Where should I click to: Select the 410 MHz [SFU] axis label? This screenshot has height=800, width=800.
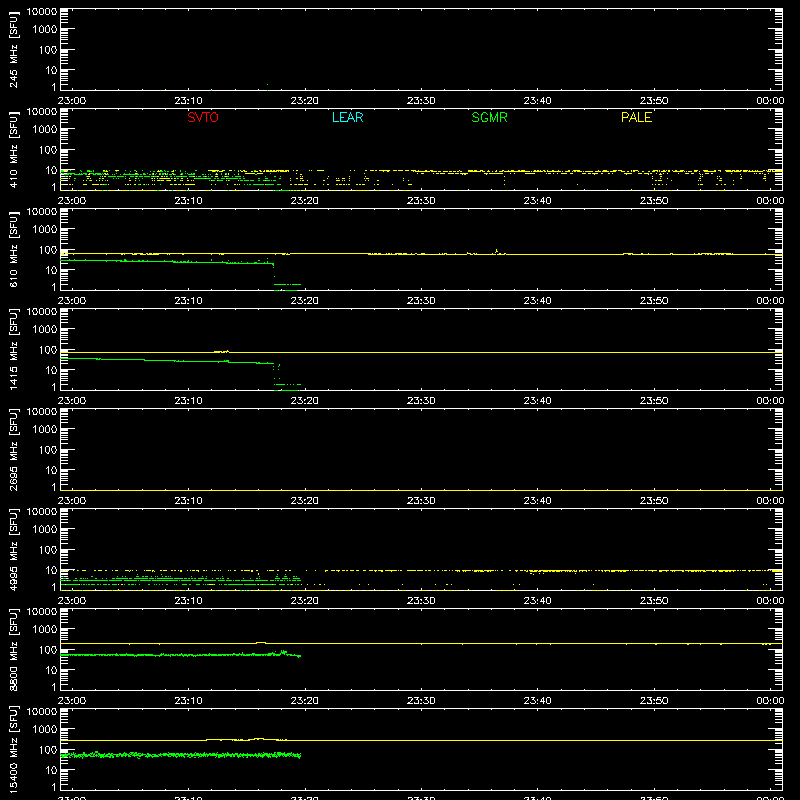pos(13,150)
